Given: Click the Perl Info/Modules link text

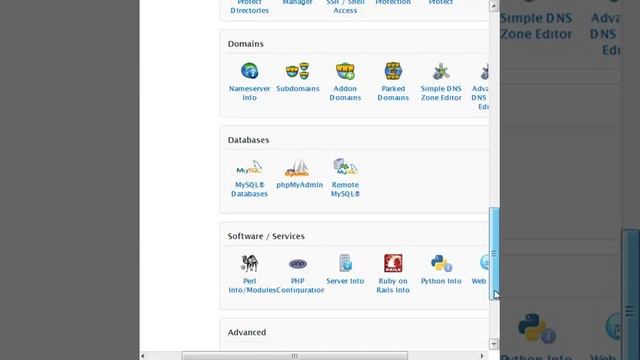Looking at the screenshot, I should (252, 285).
